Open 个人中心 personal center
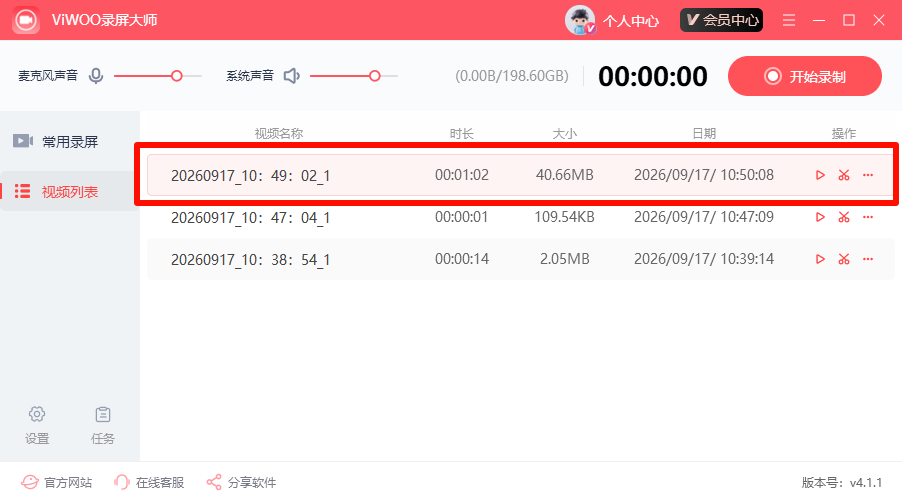Image resolution: width=902 pixels, height=502 pixels. 630,21
